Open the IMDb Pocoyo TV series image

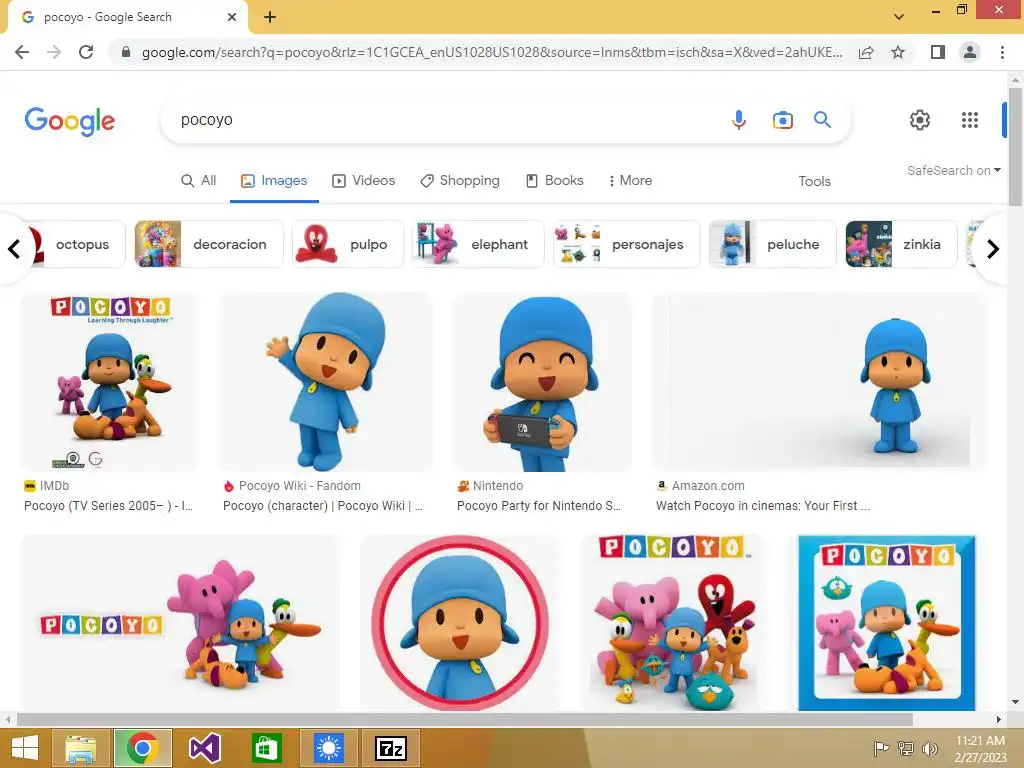pyautogui.click(x=110, y=382)
